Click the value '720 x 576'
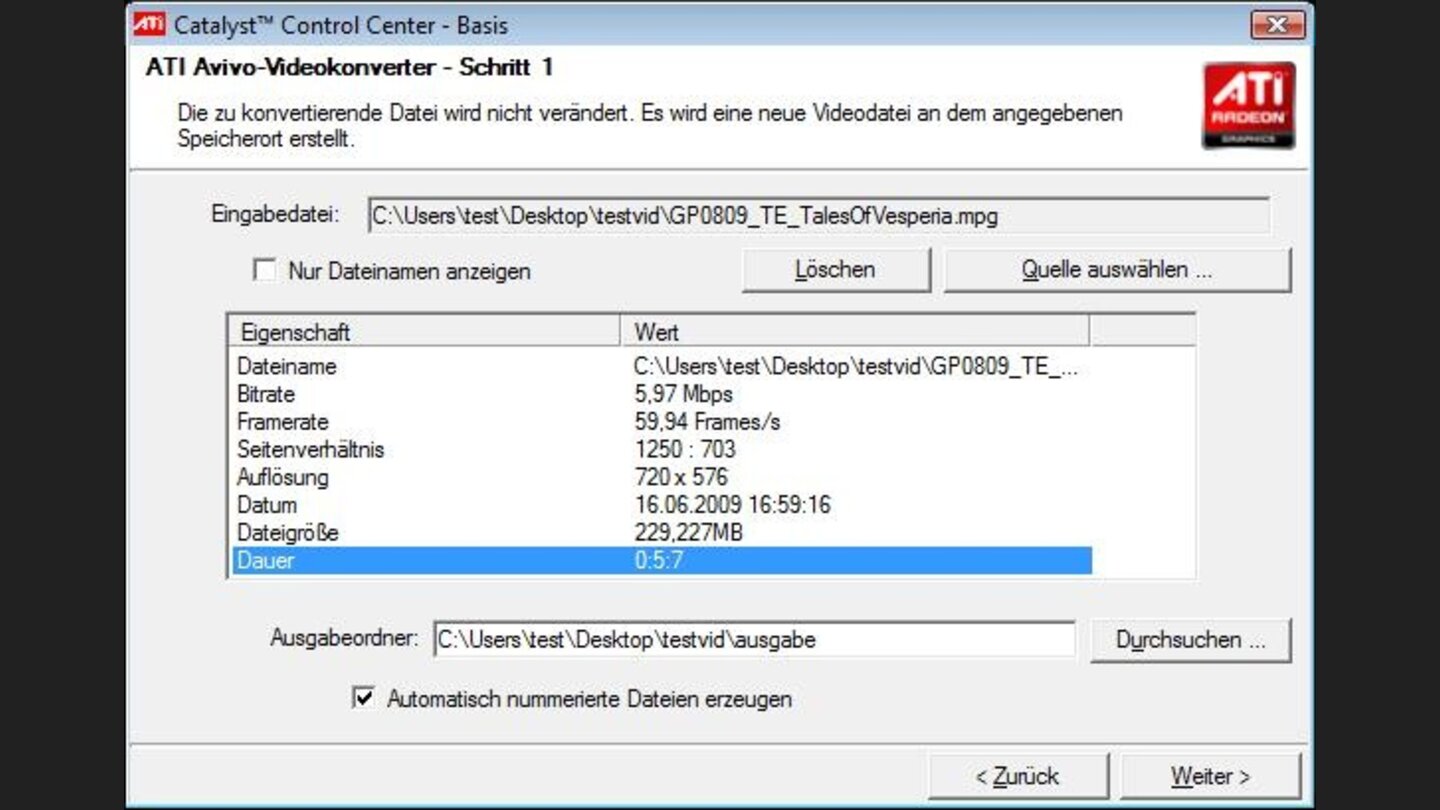Screen dimensions: 1440x810 [681, 477]
